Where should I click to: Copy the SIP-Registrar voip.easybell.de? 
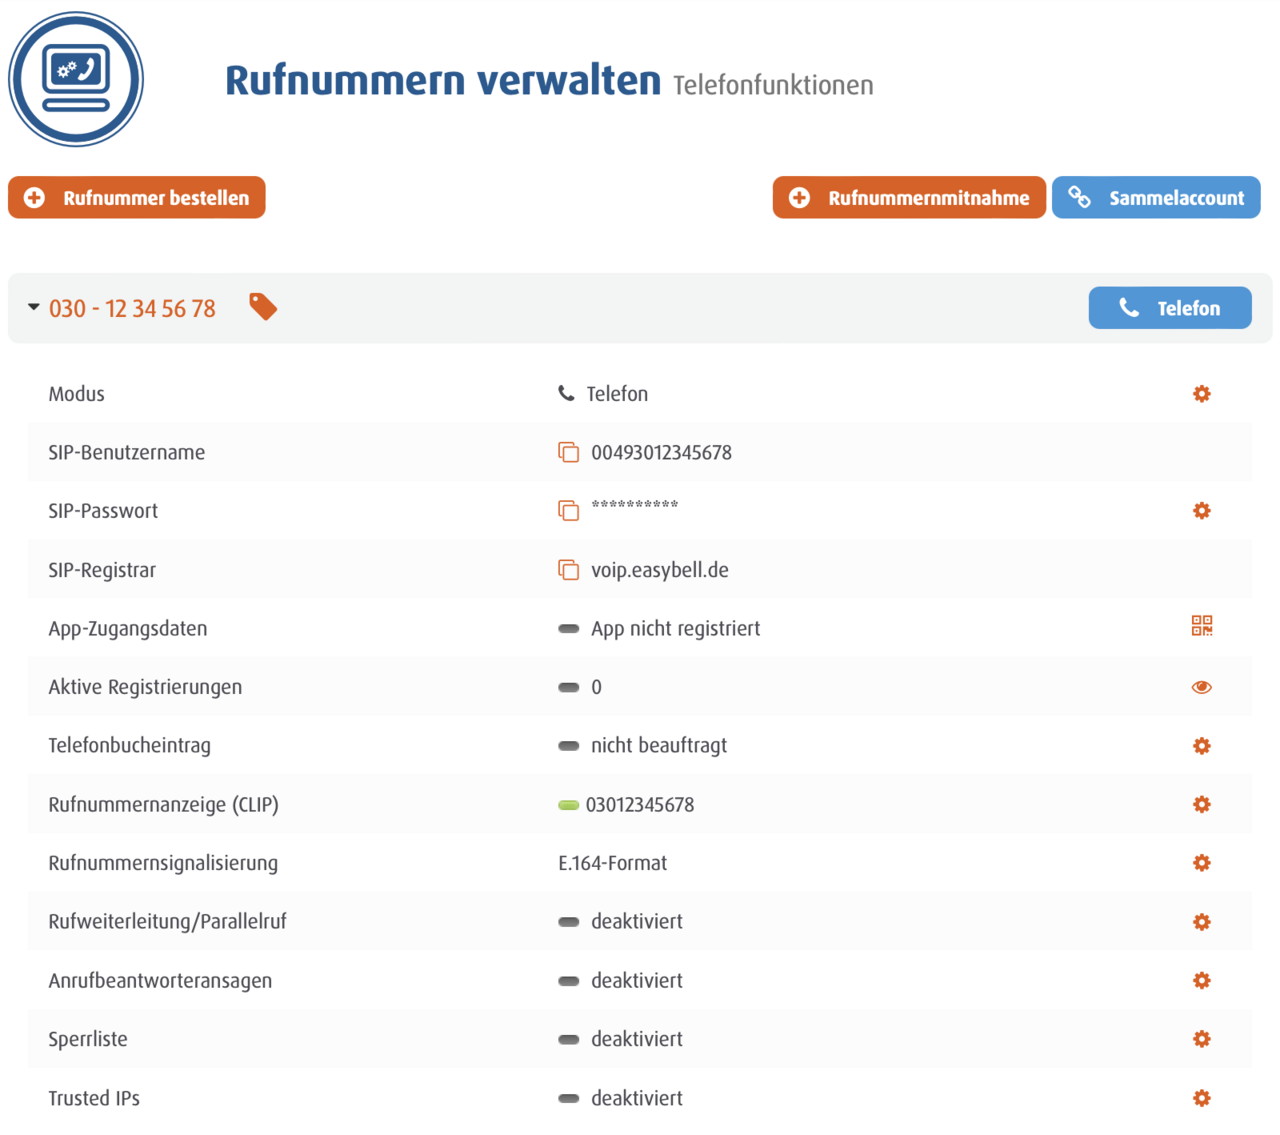568,569
